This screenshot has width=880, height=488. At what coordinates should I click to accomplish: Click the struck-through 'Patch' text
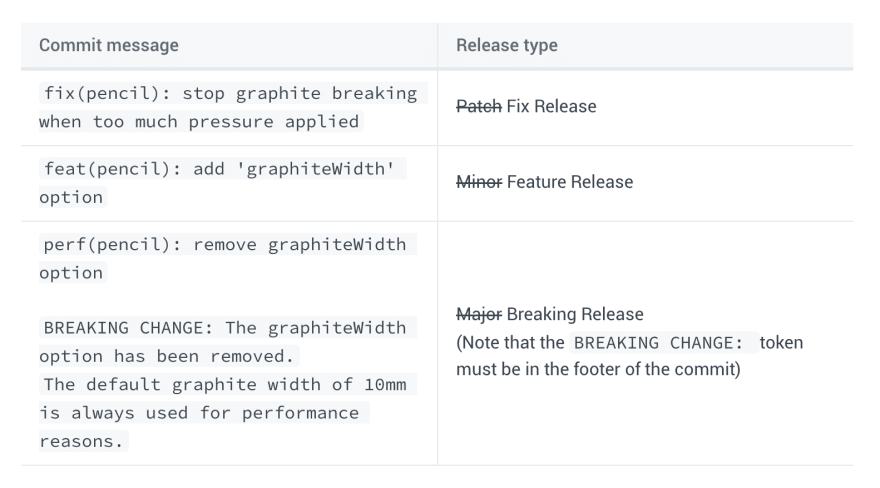479,106
